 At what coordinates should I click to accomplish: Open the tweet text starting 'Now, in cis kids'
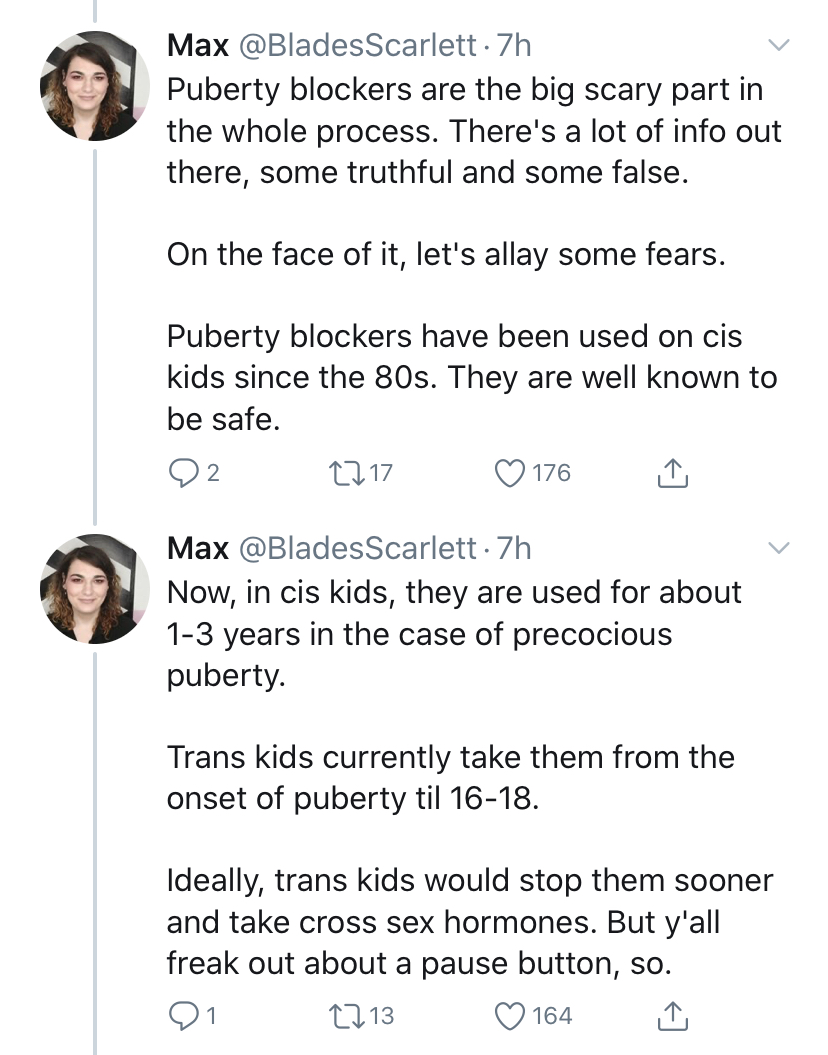[469, 778]
